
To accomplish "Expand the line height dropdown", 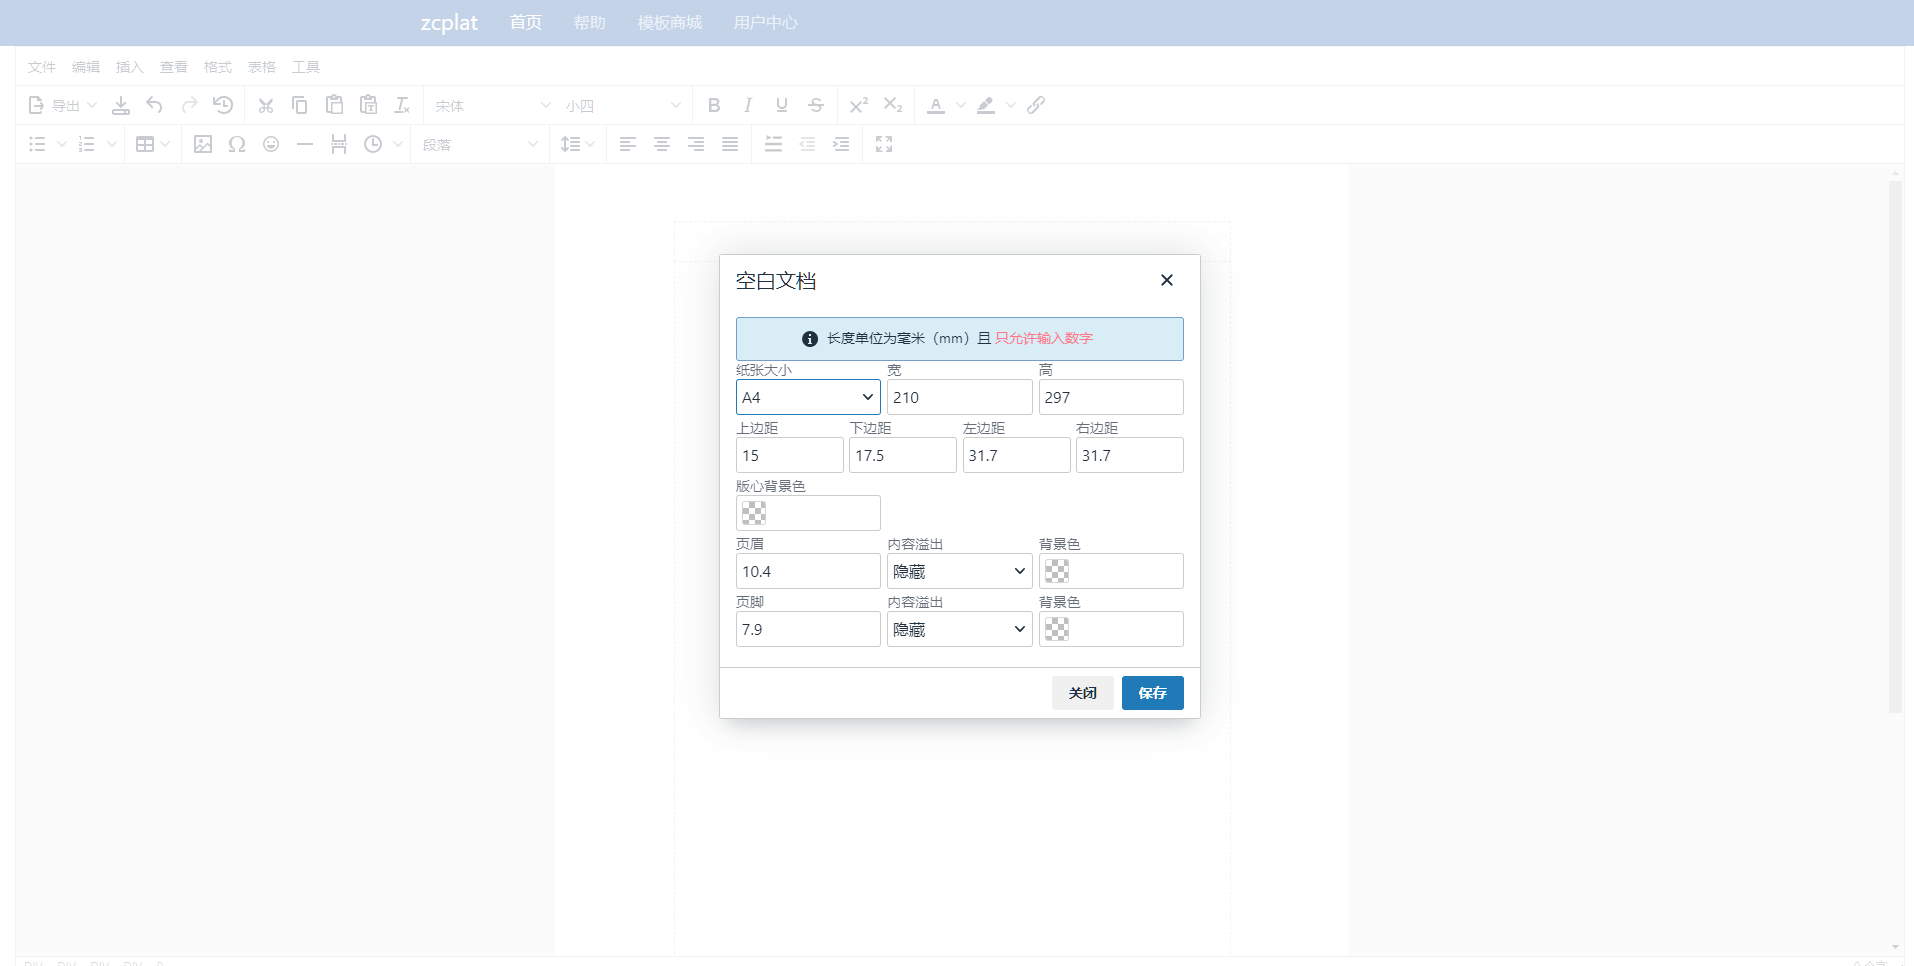I will pyautogui.click(x=578, y=144).
